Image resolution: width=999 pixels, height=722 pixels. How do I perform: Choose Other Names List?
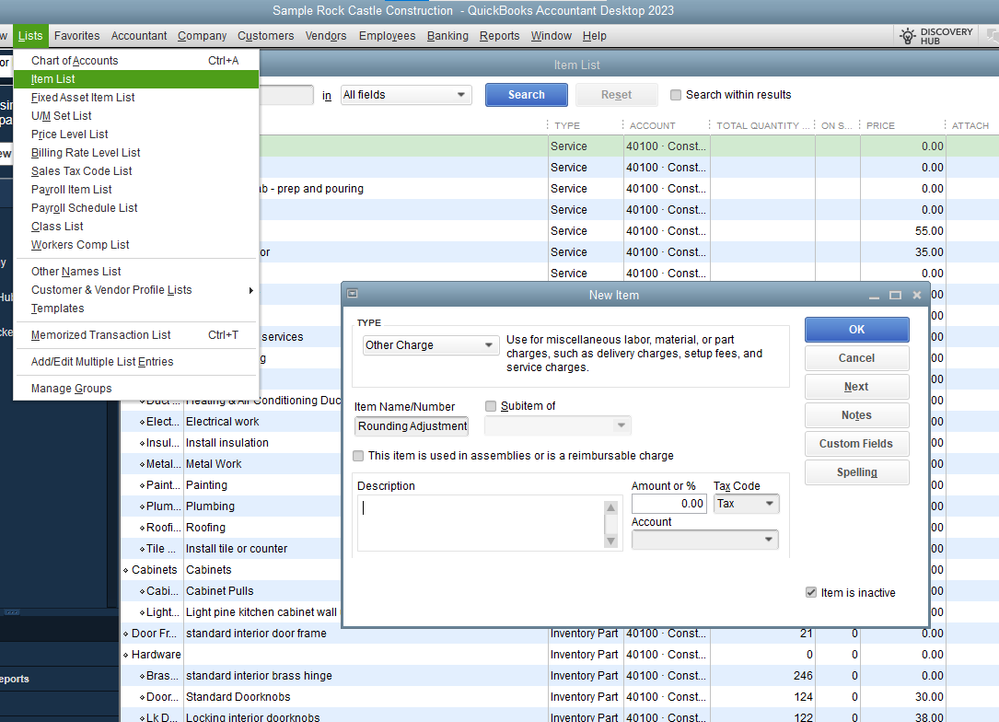tap(136, 271)
